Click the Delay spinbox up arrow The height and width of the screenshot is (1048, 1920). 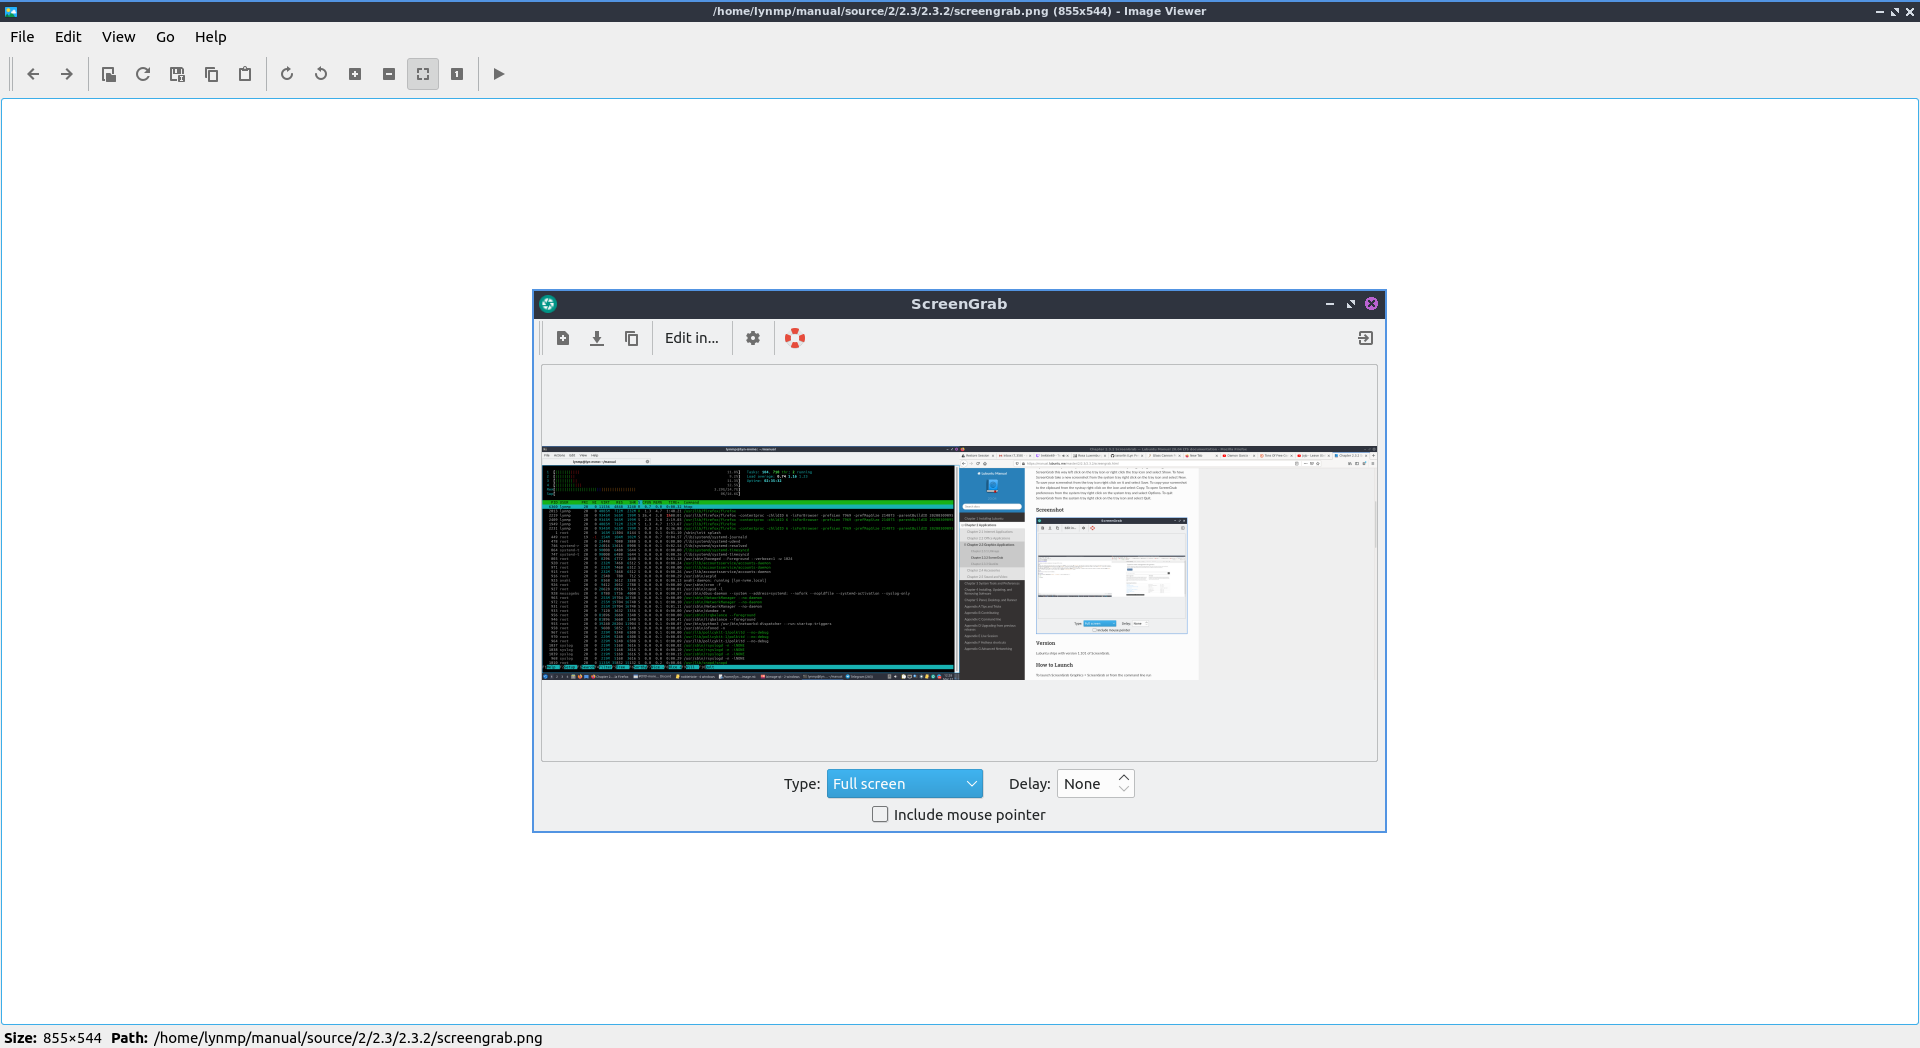click(1124, 778)
